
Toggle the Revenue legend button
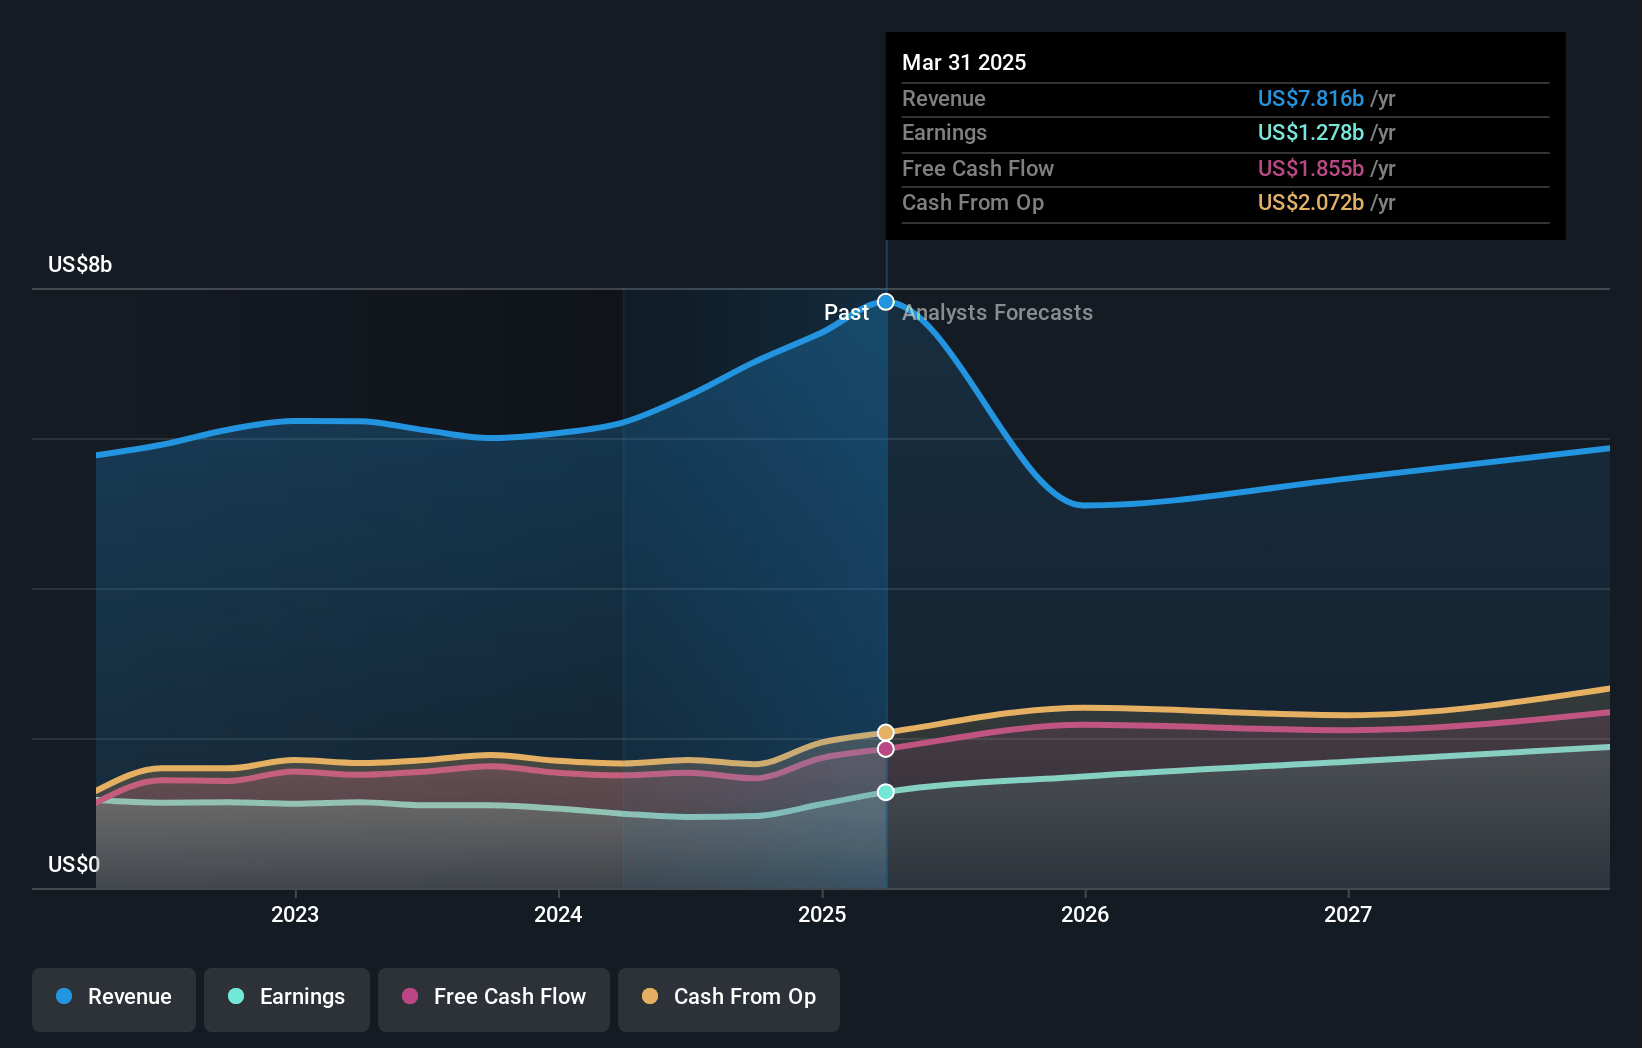(x=114, y=999)
